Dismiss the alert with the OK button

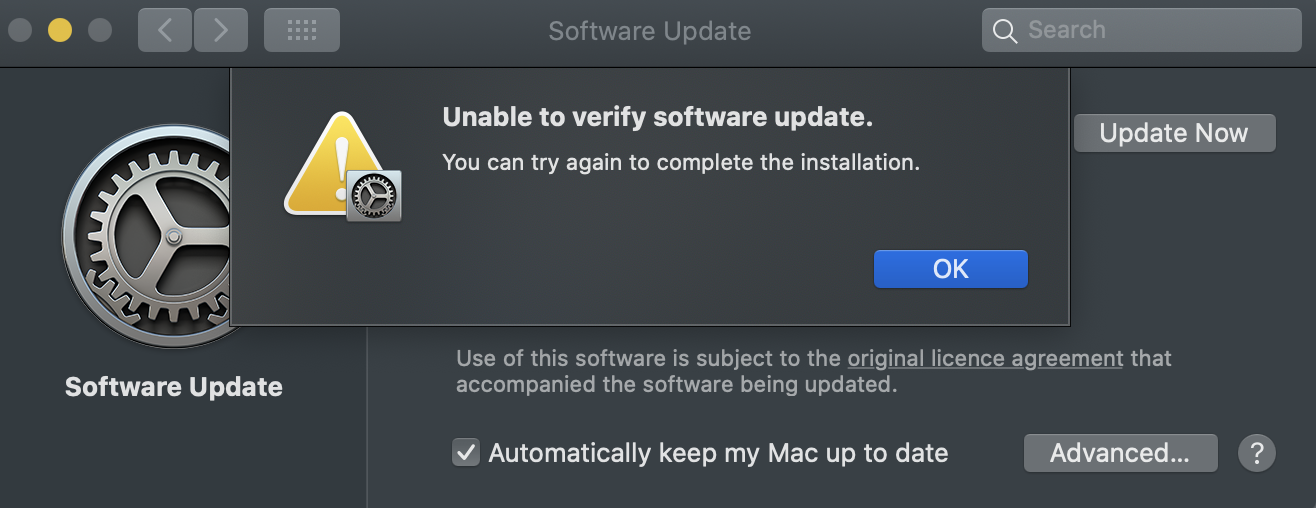[950, 269]
